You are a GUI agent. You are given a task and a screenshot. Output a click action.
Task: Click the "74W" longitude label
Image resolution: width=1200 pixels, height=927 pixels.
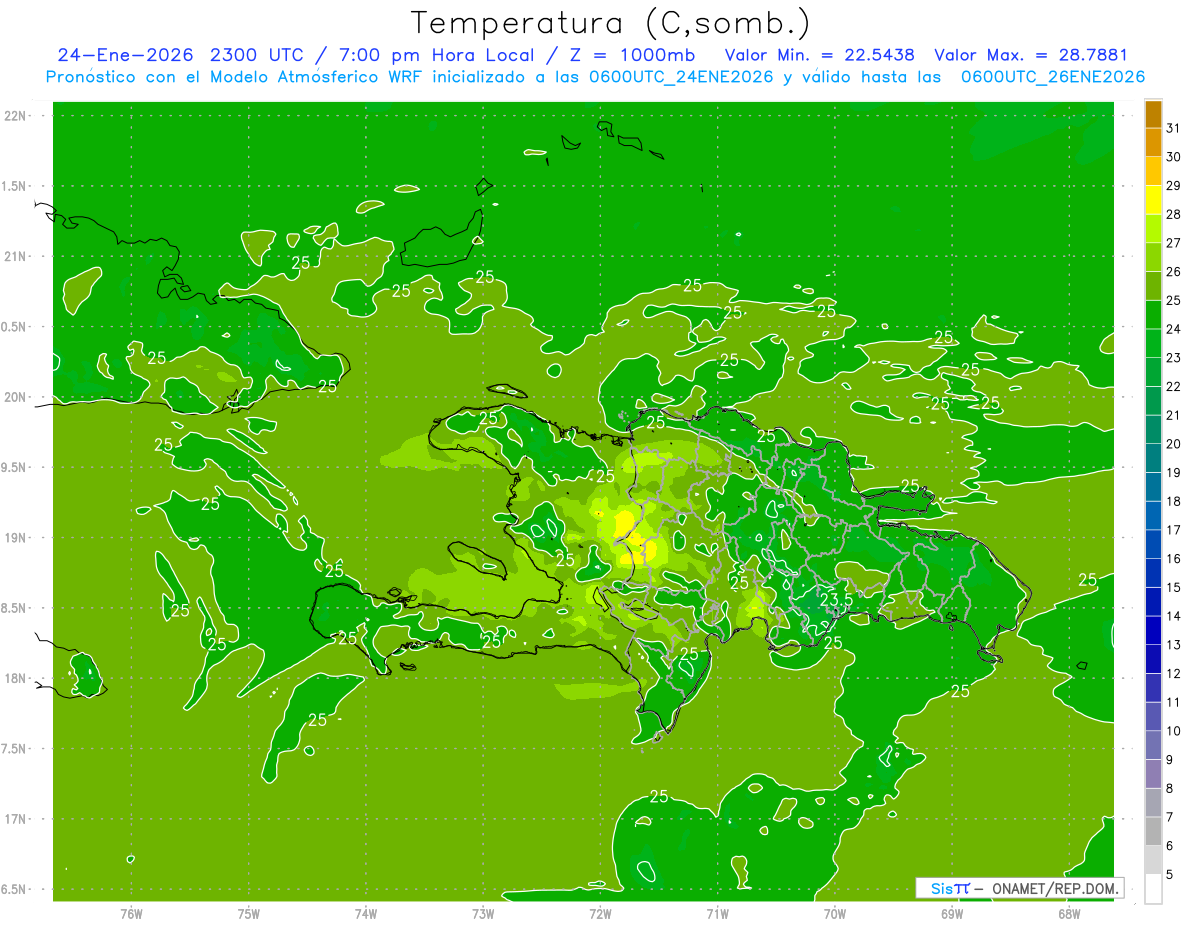[366, 914]
